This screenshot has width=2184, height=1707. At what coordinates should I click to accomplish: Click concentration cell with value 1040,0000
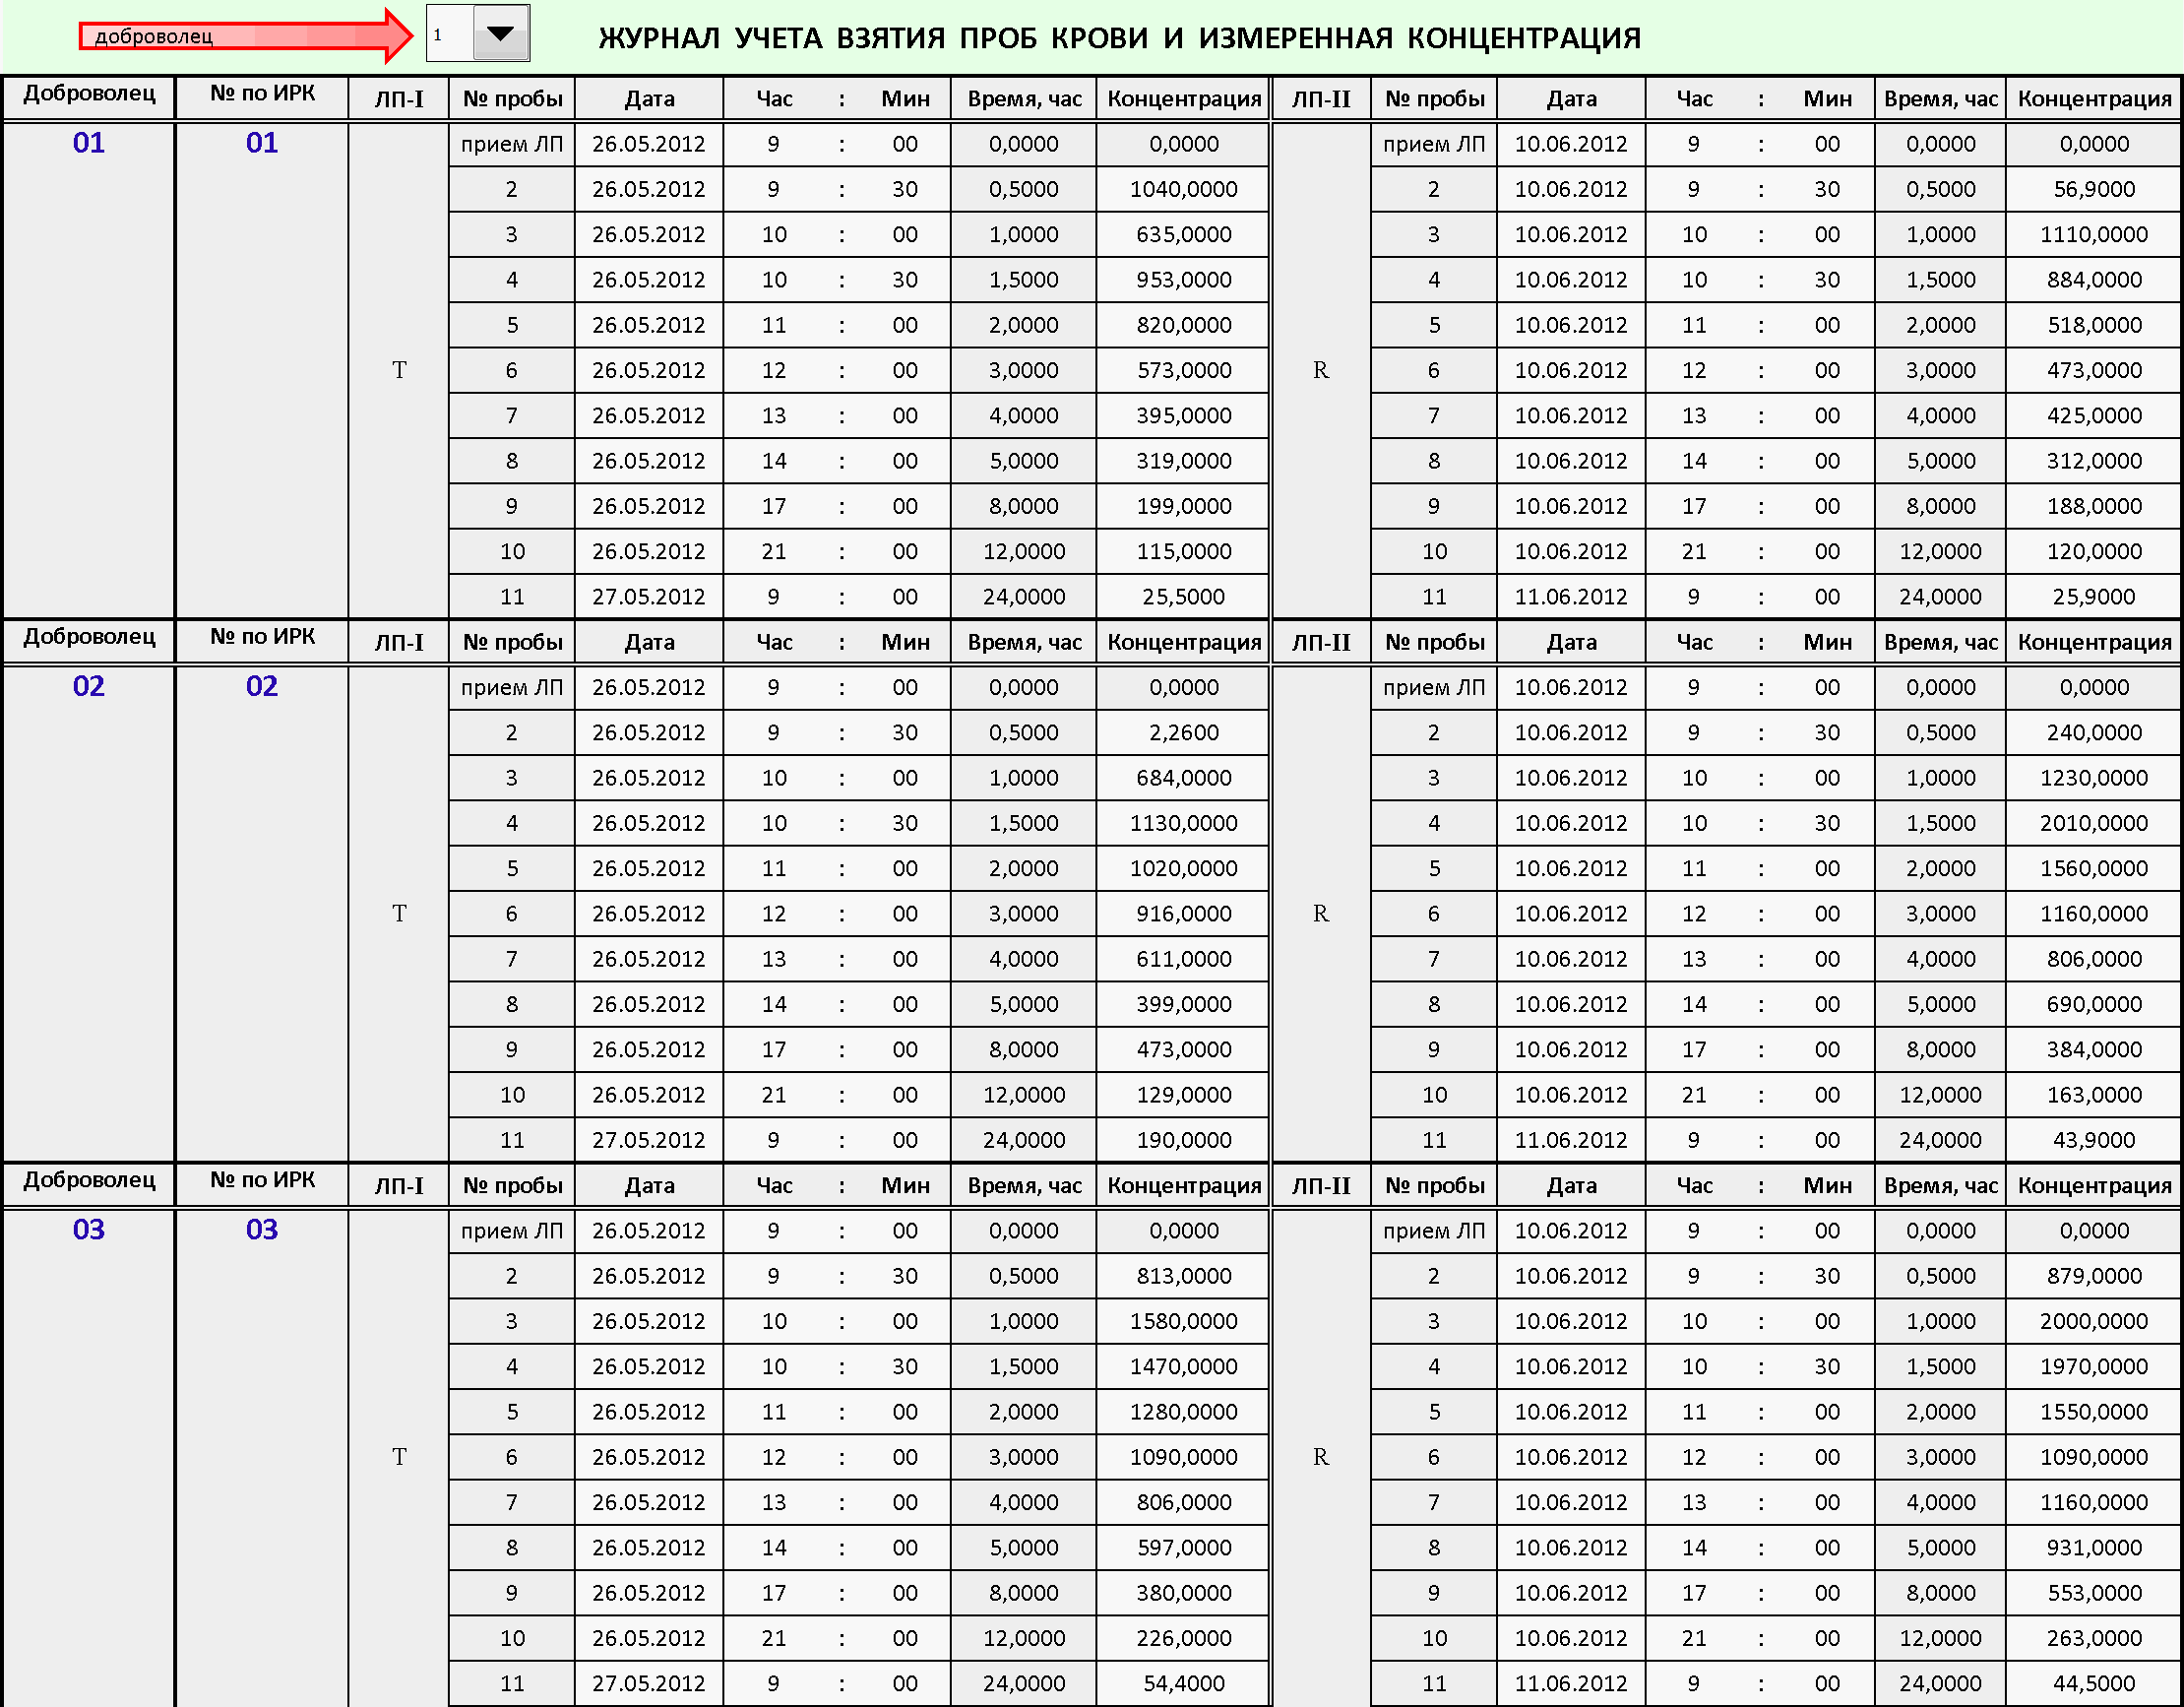point(1183,189)
